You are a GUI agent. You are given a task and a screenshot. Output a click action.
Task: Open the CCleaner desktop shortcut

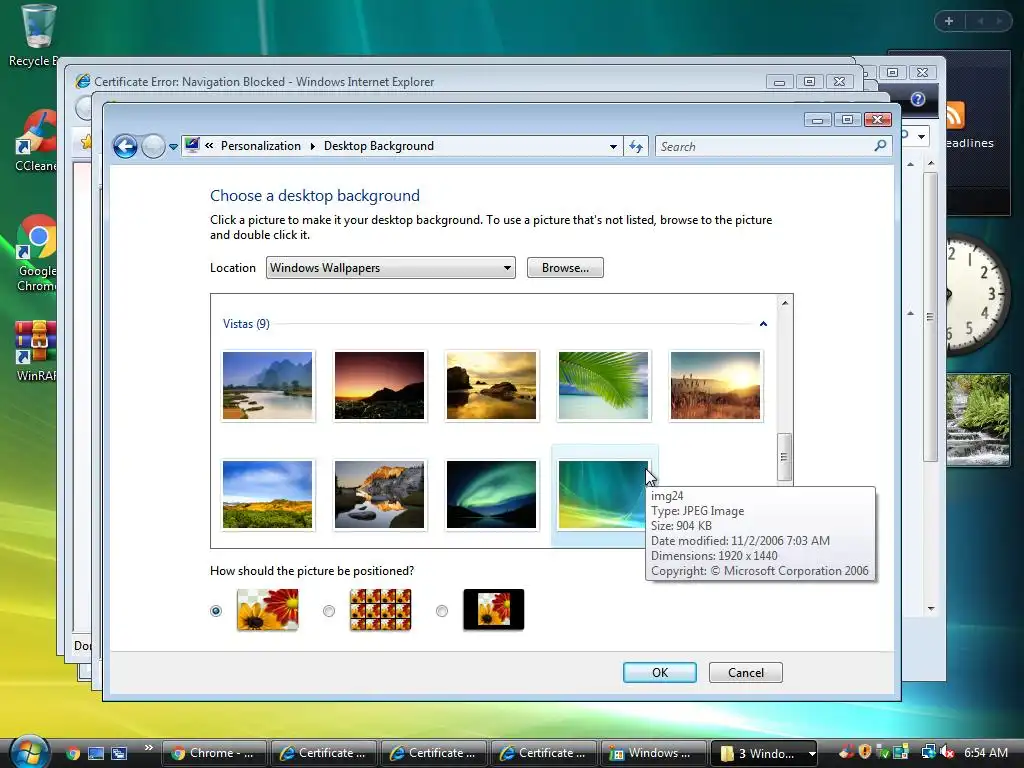pyautogui.click(x=36, y=142)
